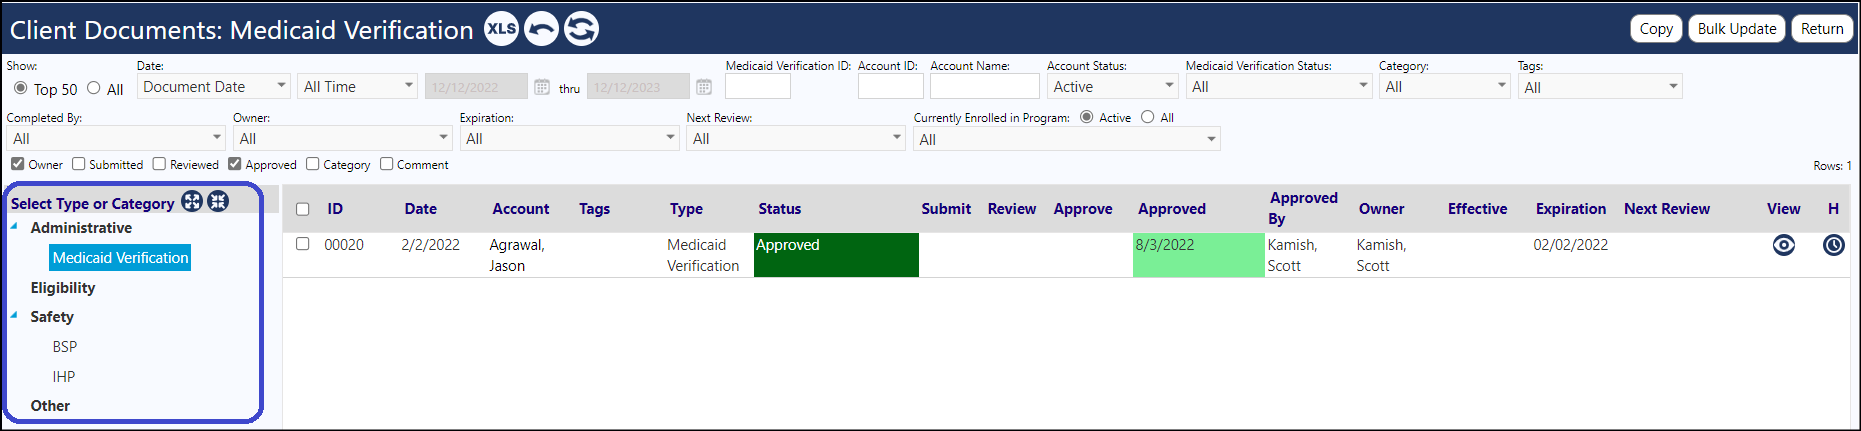Screen dimensions: 1861x431
Task: Open the Completed By dropdown
Action: click(116, 138)
